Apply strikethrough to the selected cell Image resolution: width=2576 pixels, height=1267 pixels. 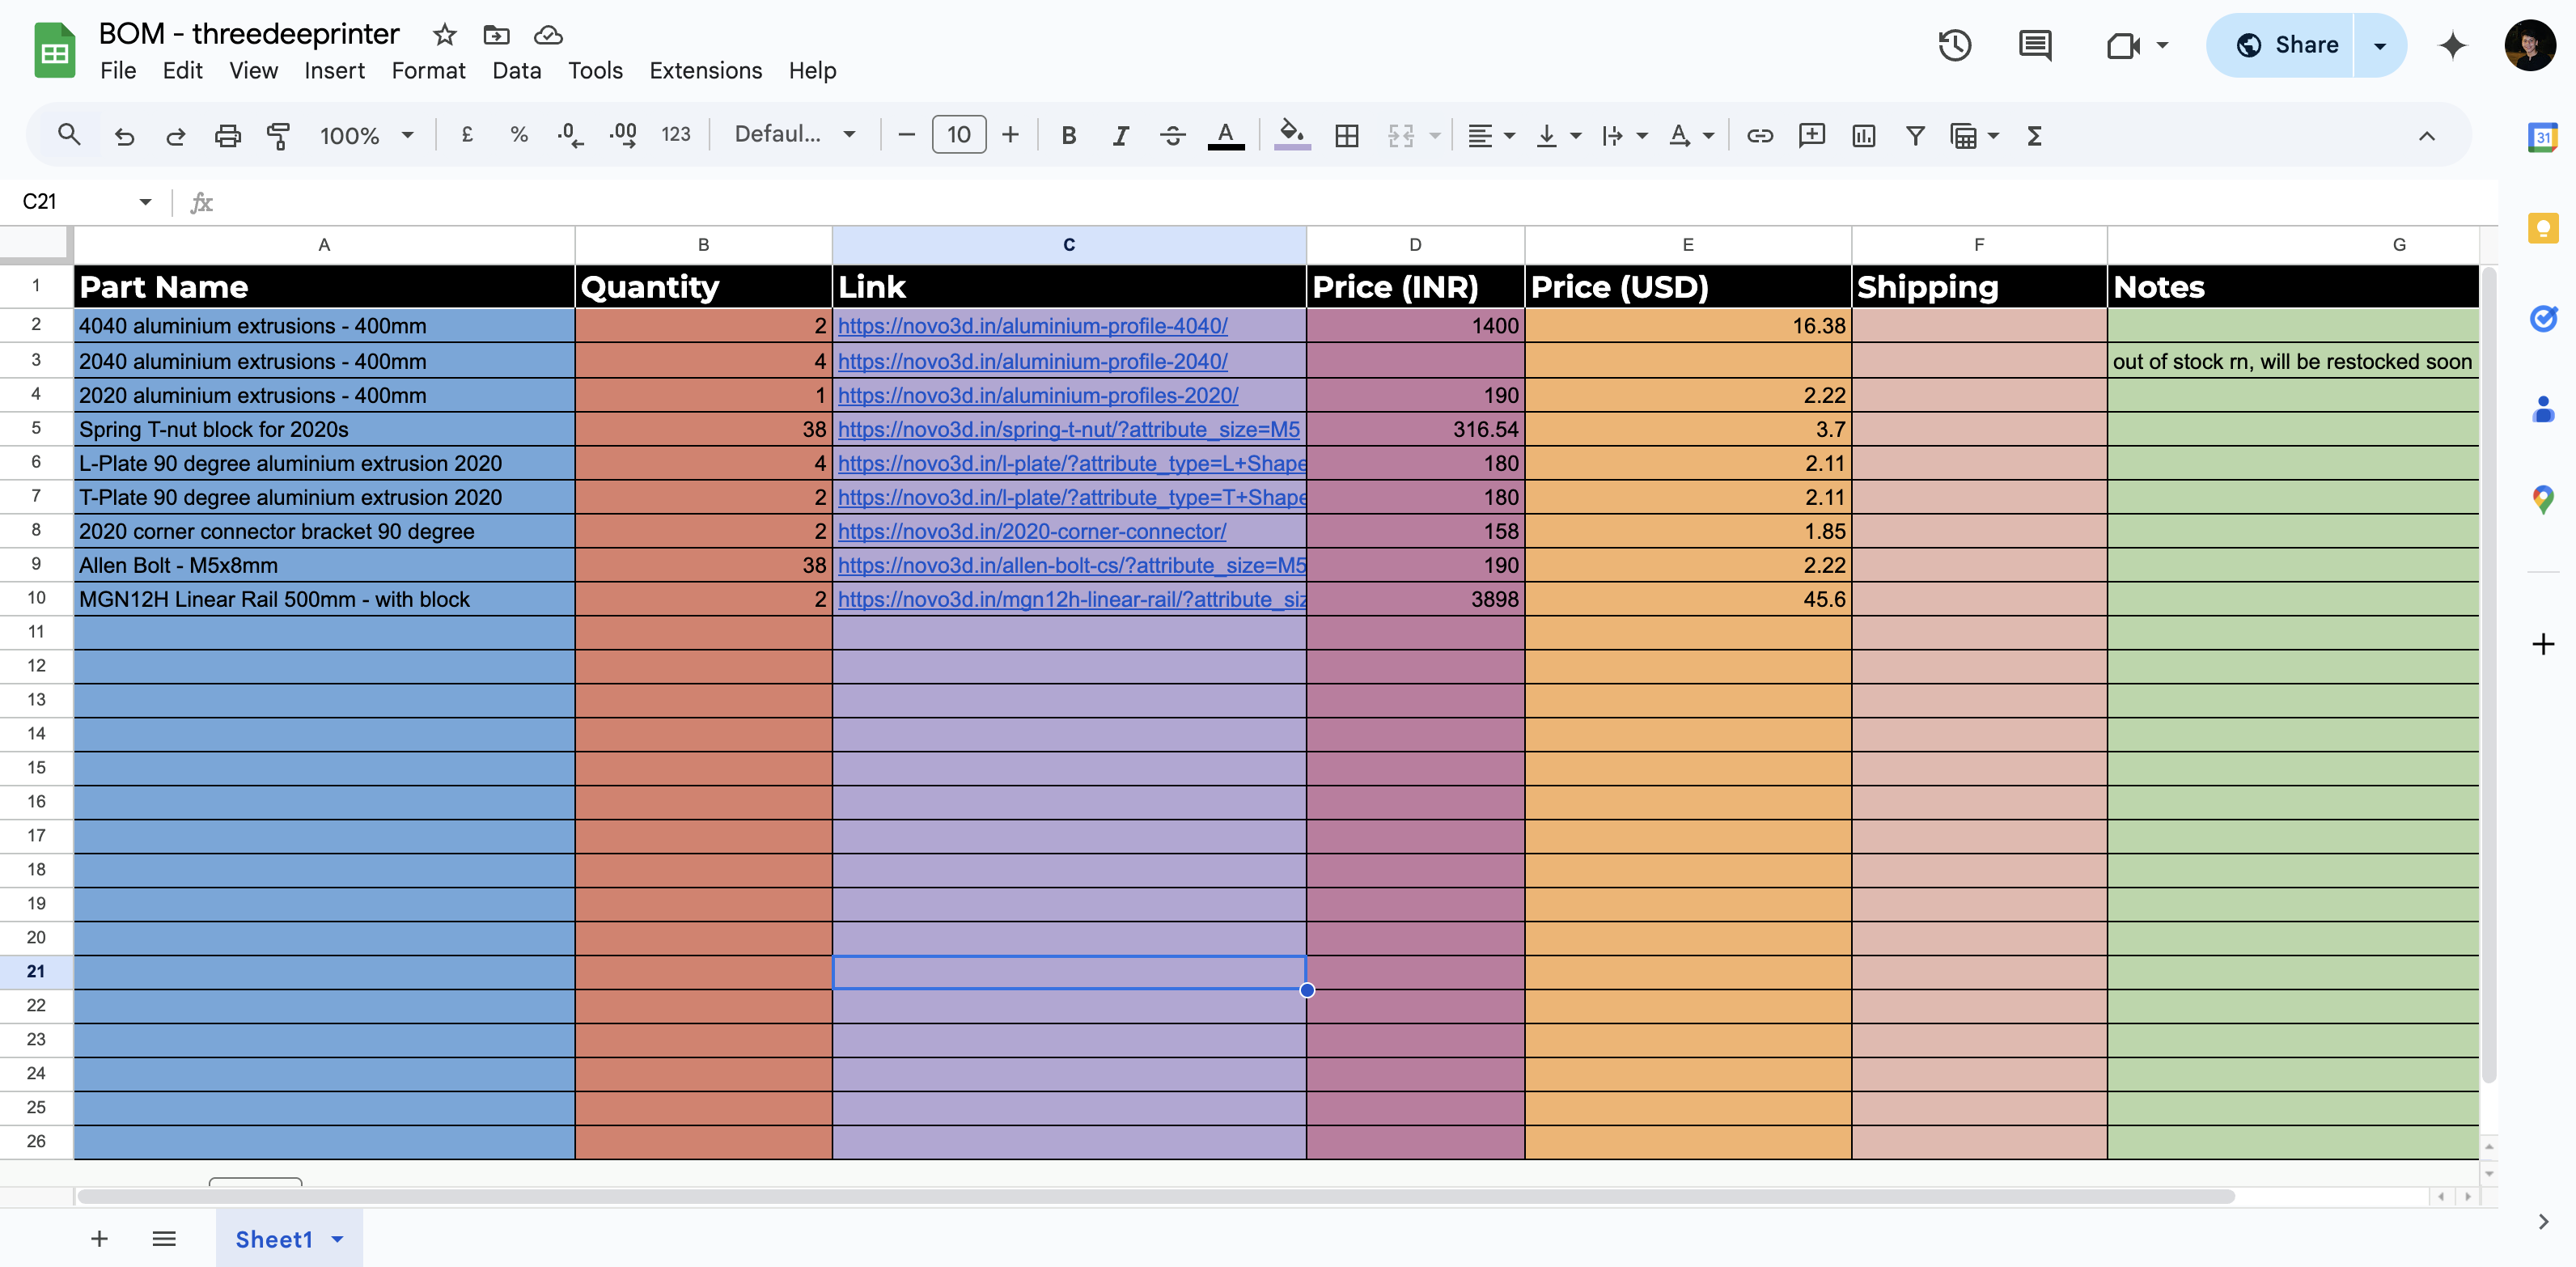(x=1172, y=135)
